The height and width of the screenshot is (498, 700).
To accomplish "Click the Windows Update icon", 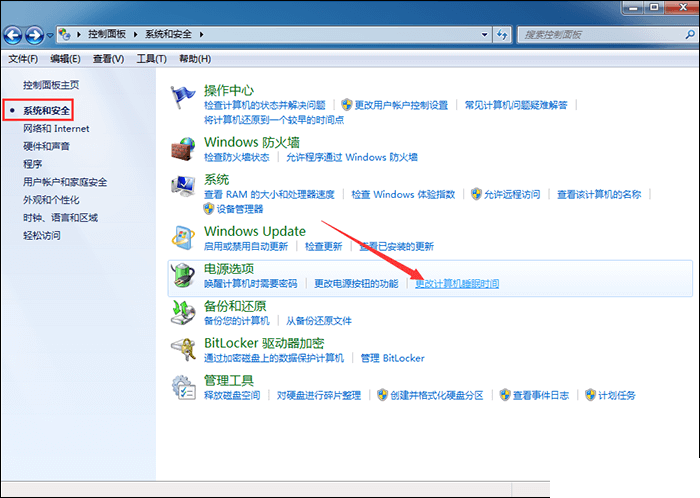I will click(x=183, y=238).
